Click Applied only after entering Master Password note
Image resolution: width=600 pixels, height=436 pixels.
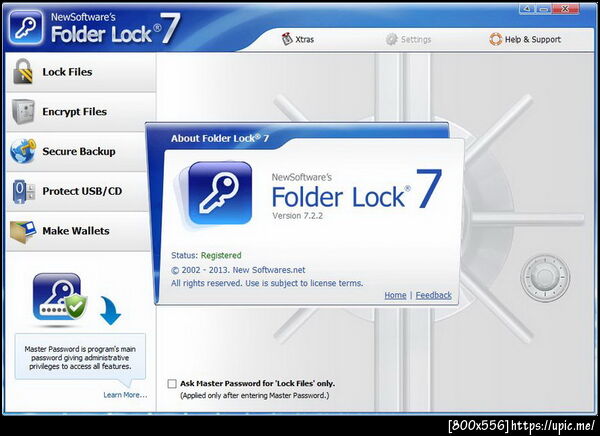(254, 395)
